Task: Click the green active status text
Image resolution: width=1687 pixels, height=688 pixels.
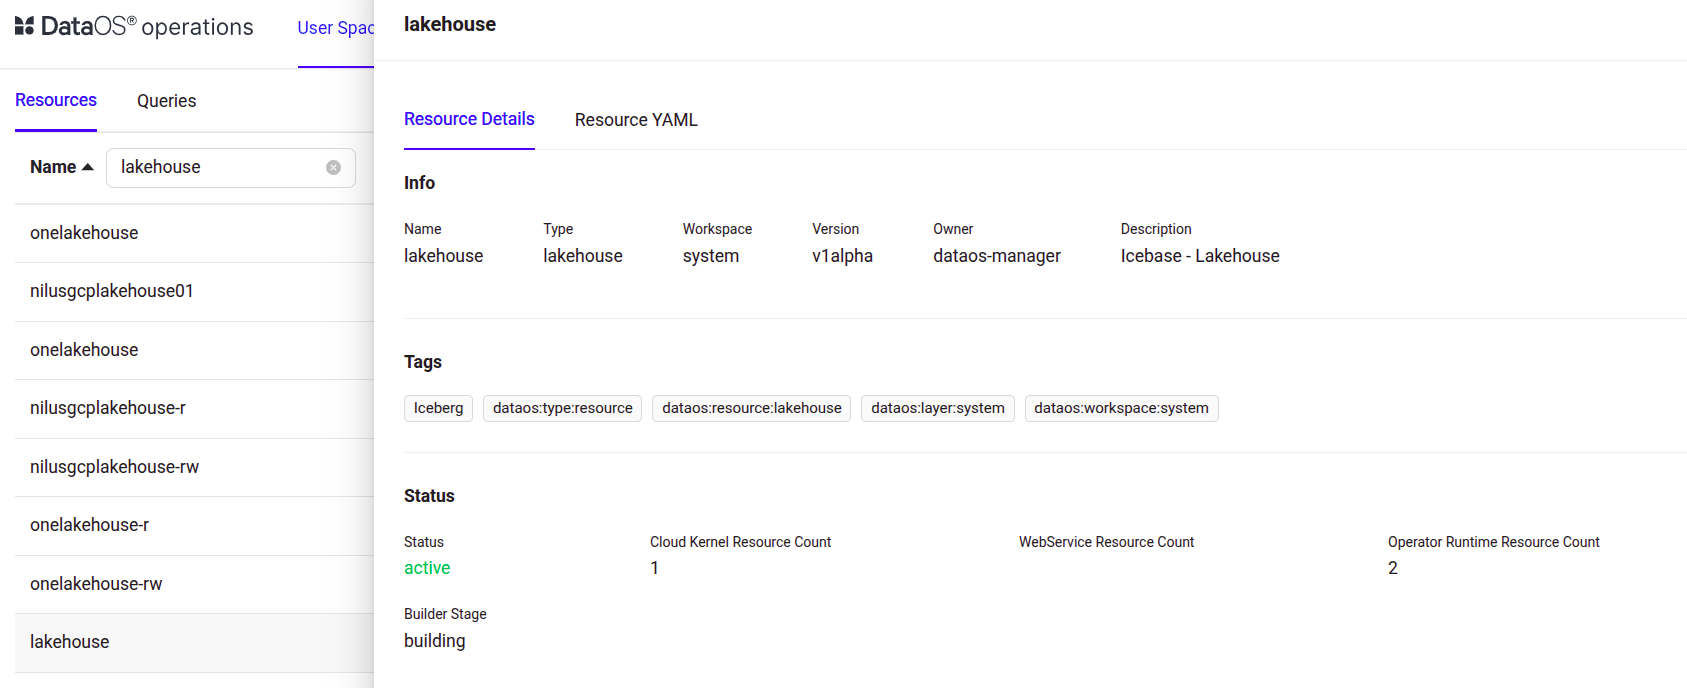Action: [x=427, y=568]
